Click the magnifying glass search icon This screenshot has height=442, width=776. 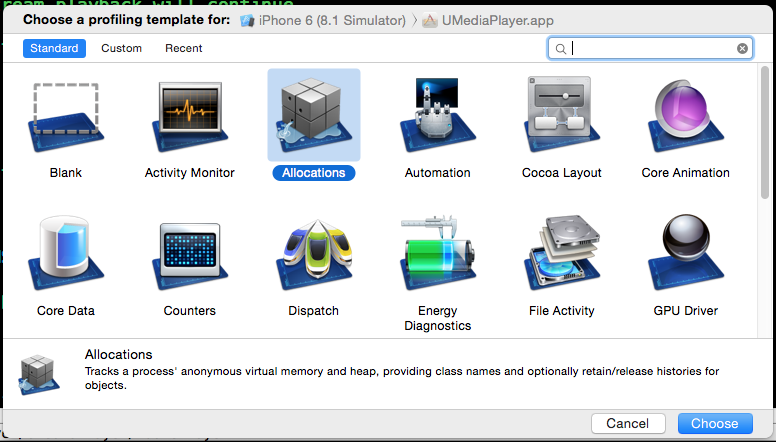(561, 49)
